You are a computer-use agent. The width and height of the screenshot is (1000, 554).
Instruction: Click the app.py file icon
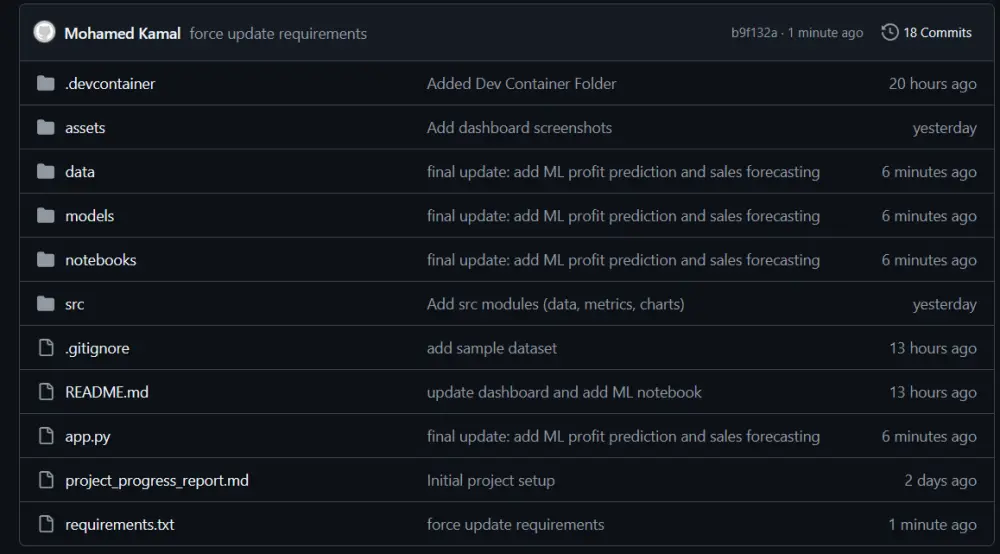point(45,436)
